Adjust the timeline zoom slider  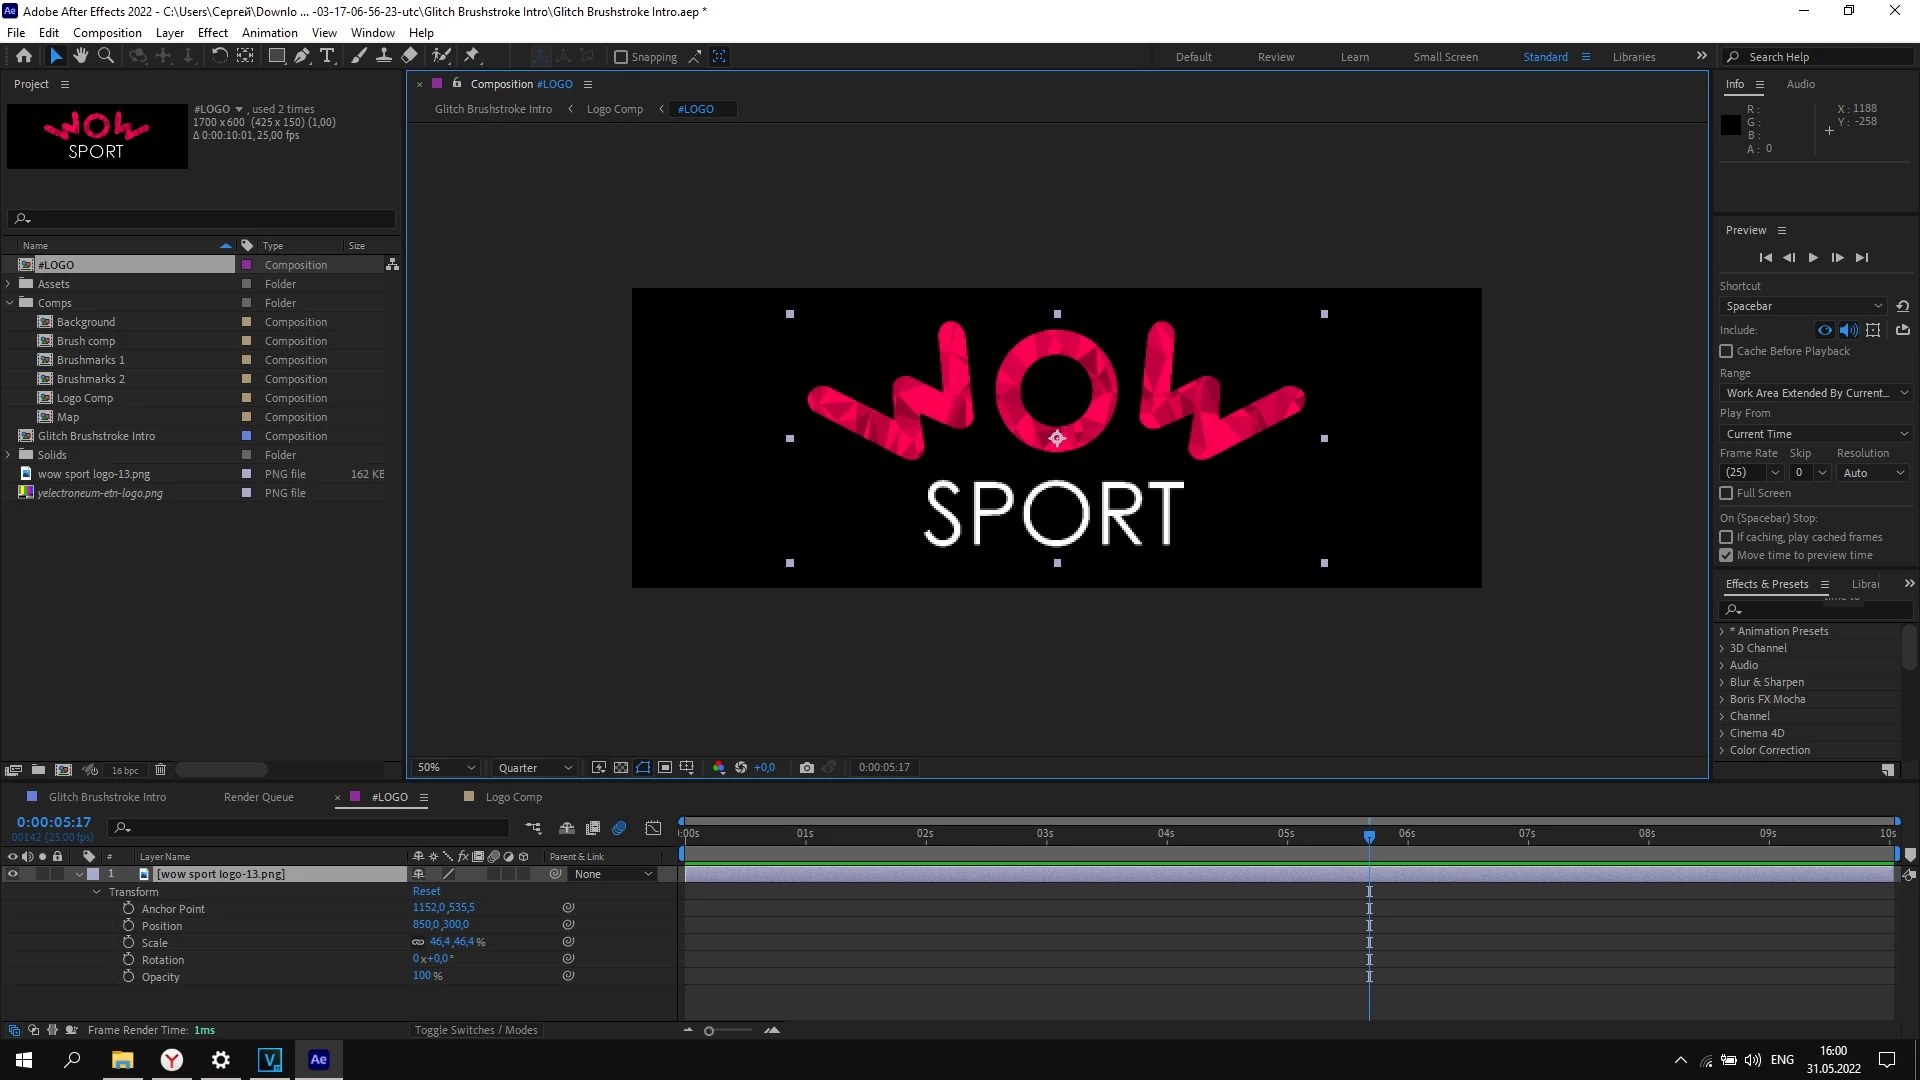tap(709, 1031)
